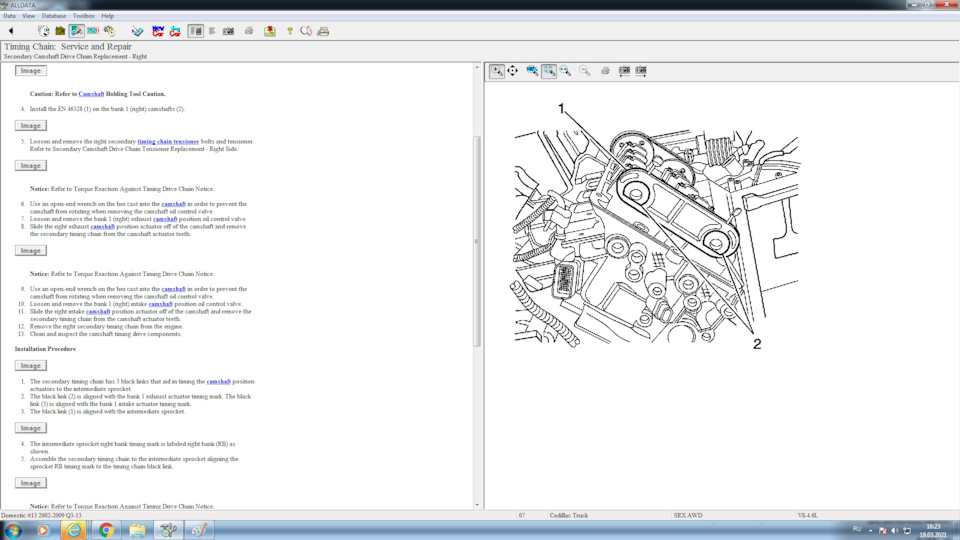Follow the Camshaft link in the Caution line
The image size is (960, 540).
click(91, 94)
